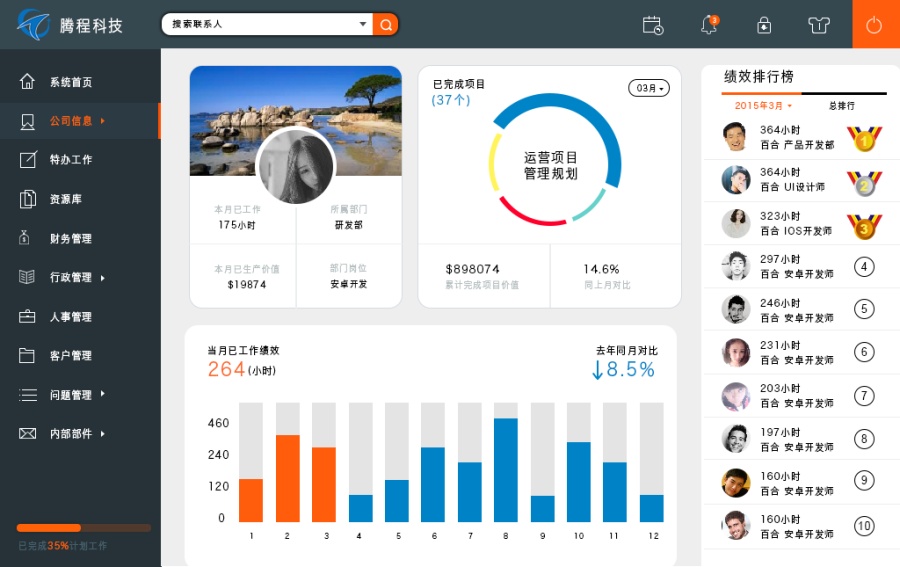The image size is (900, 567).
Task: Click the bronze rank 3 medal
Action: point(864,227)
